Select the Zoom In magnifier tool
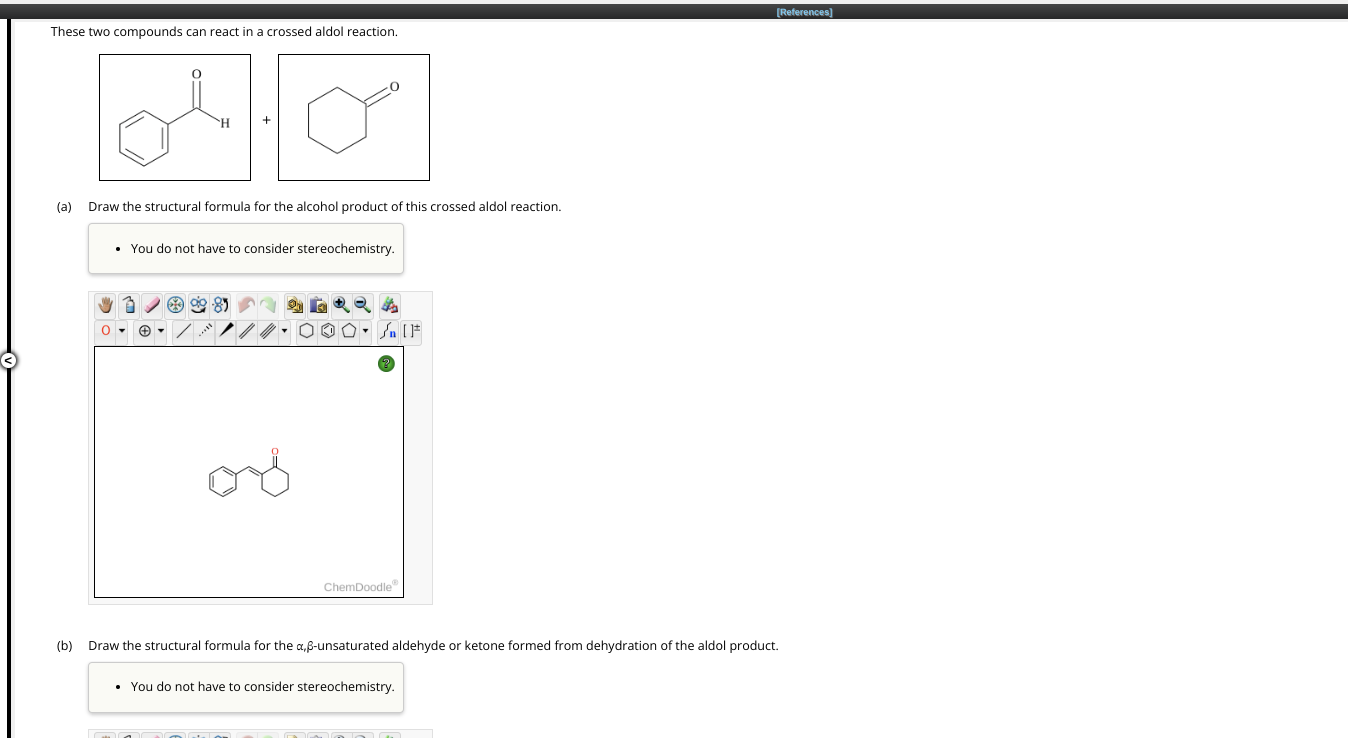This screenshot has height=738, width=1348. tap(340, 305)
